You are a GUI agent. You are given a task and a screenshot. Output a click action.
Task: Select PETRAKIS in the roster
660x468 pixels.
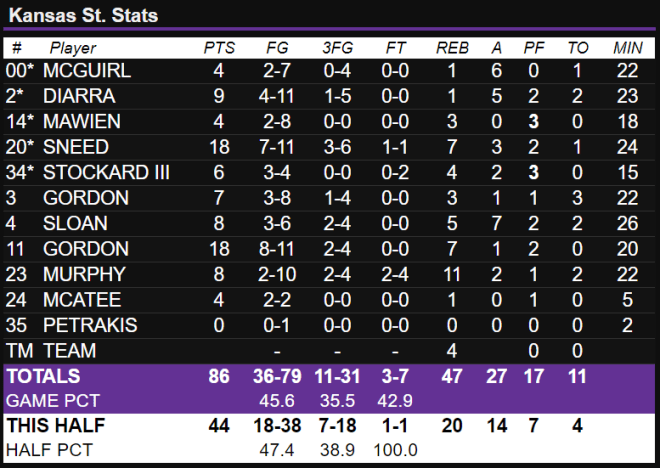[x=90, y=325]
